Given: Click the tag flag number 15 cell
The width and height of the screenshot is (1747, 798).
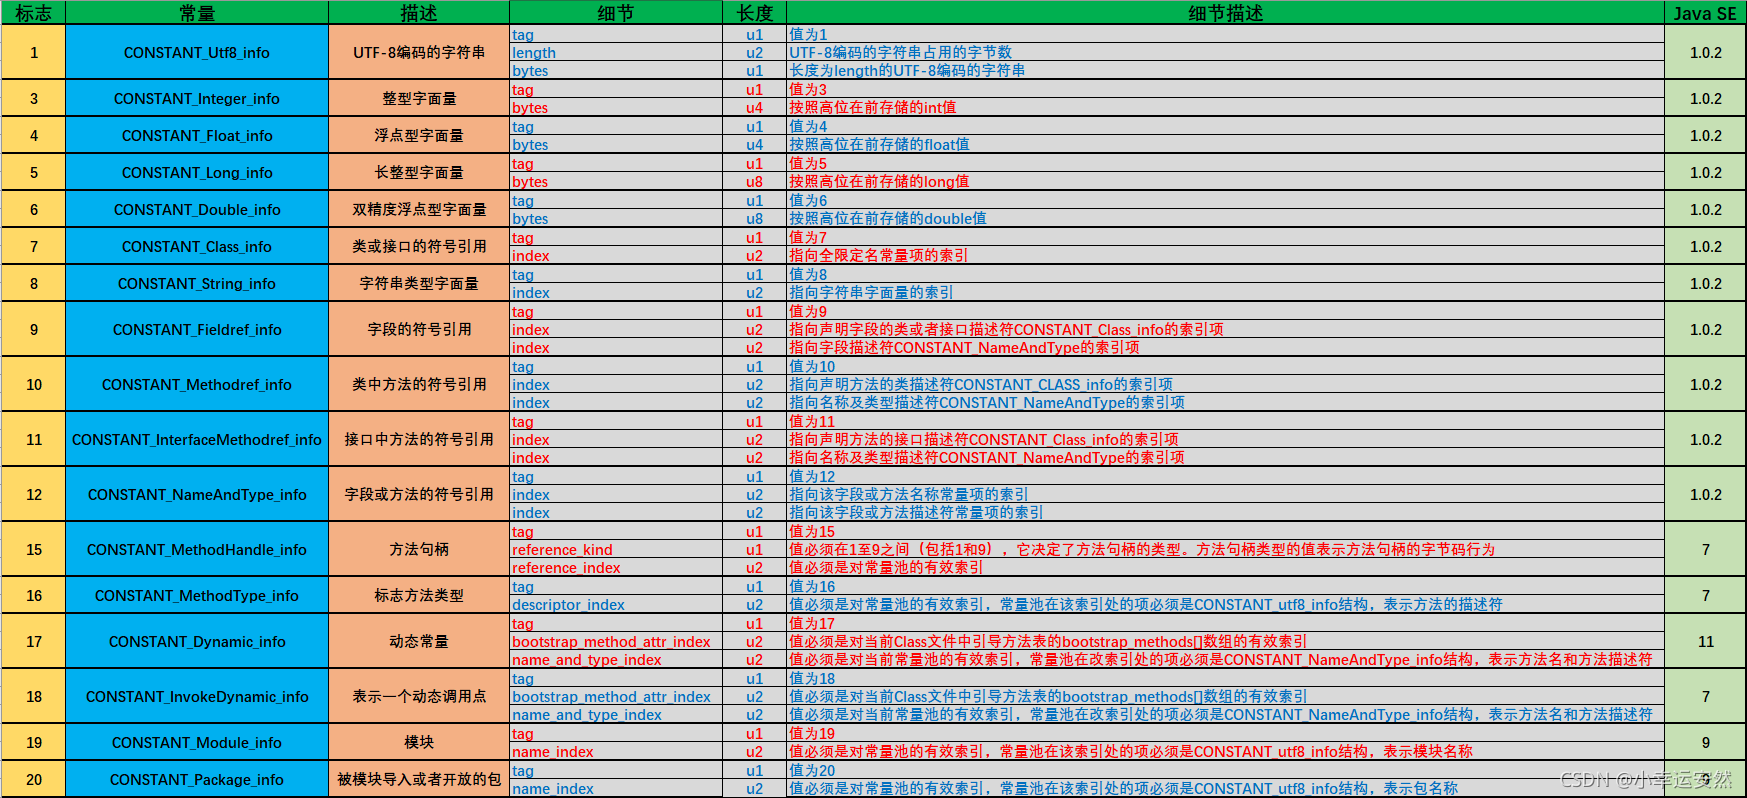Looking at the screenshot, I should 33,549.
